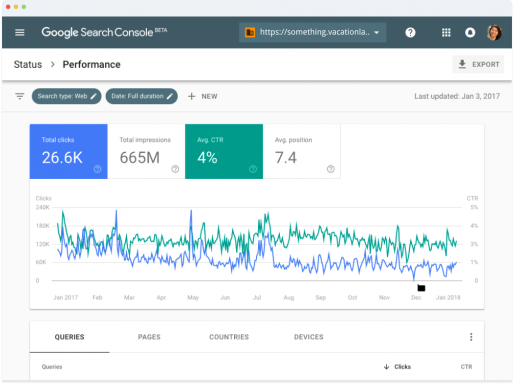Sort table by CTR column header

pos(466,367)
